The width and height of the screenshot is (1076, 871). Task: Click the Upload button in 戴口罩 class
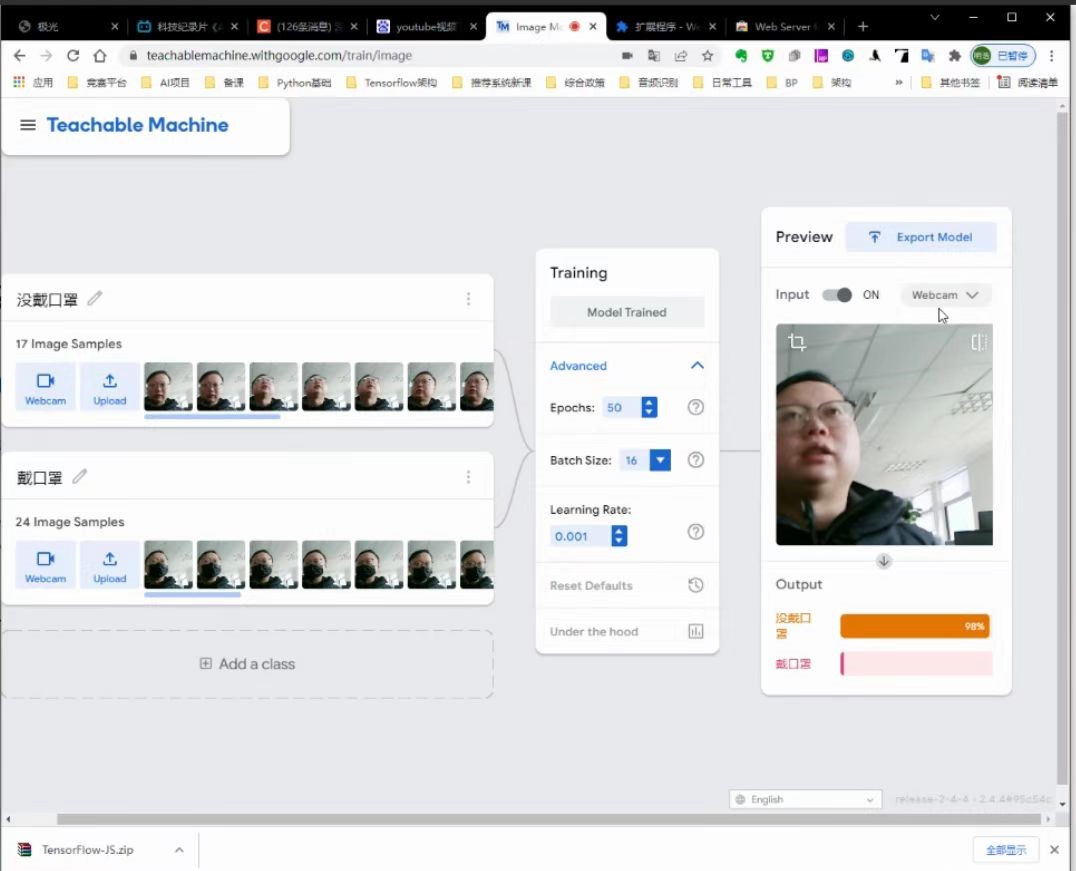point(110,565)
